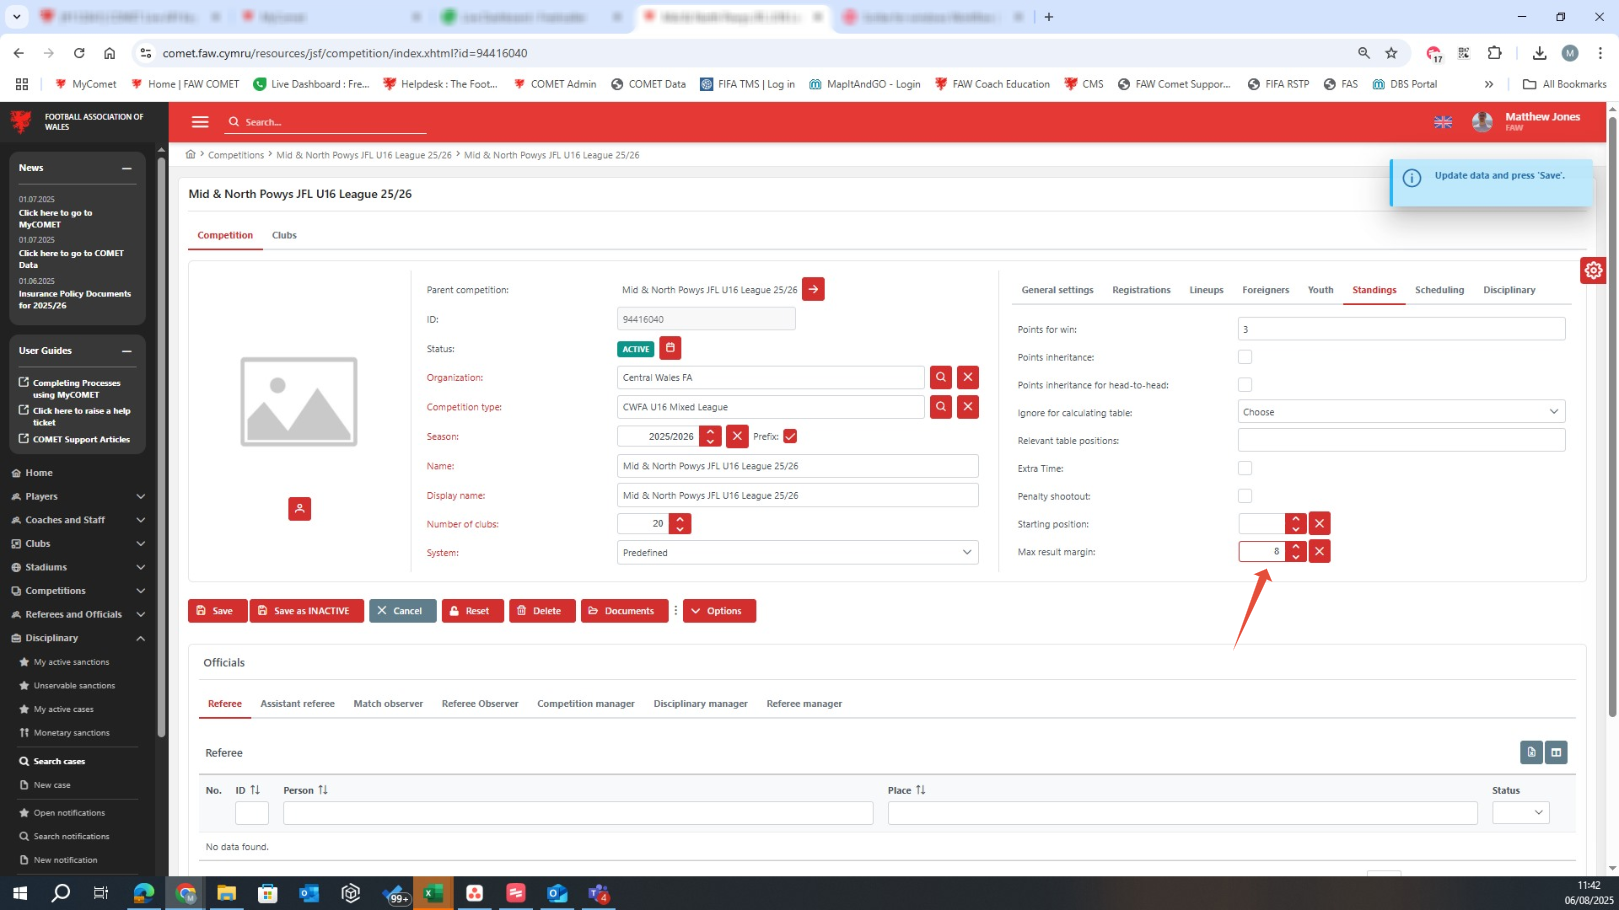Open the hamburger menu in red header
The image size is (1619, 910).
[x=200, y=122]
